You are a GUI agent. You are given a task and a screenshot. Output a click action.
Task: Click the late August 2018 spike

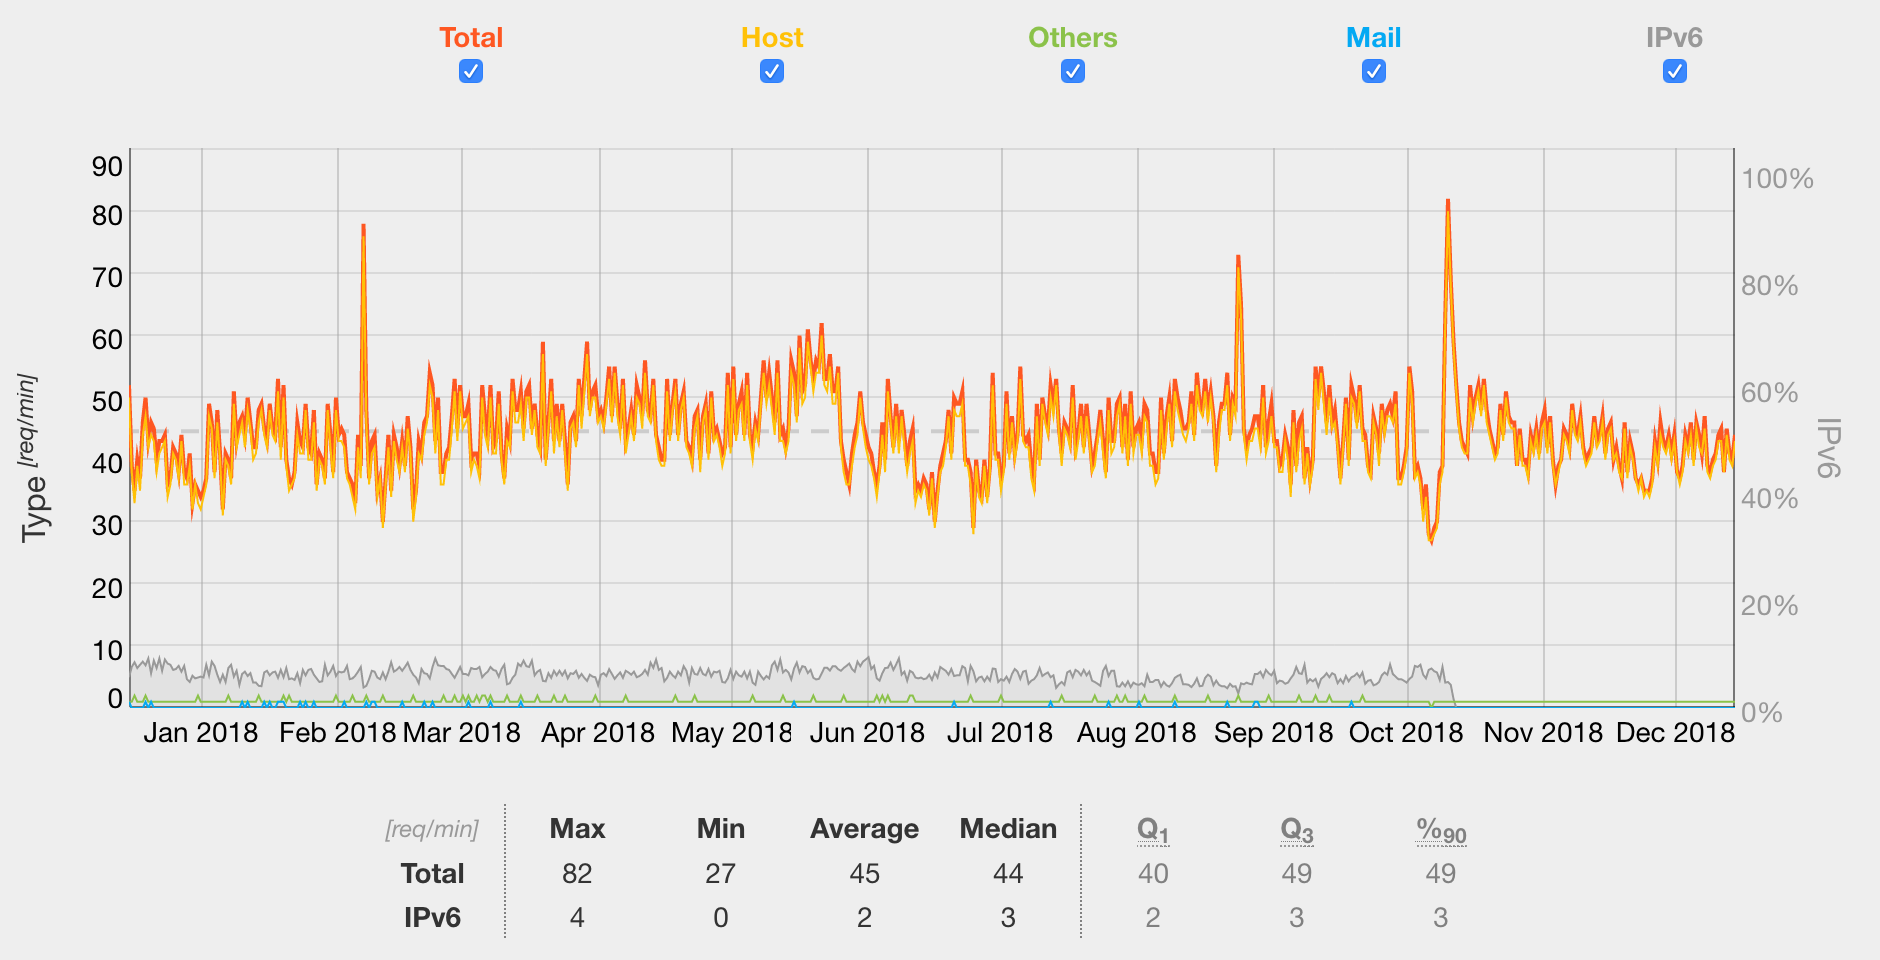pyautogui.click(x=1238, y=259)
